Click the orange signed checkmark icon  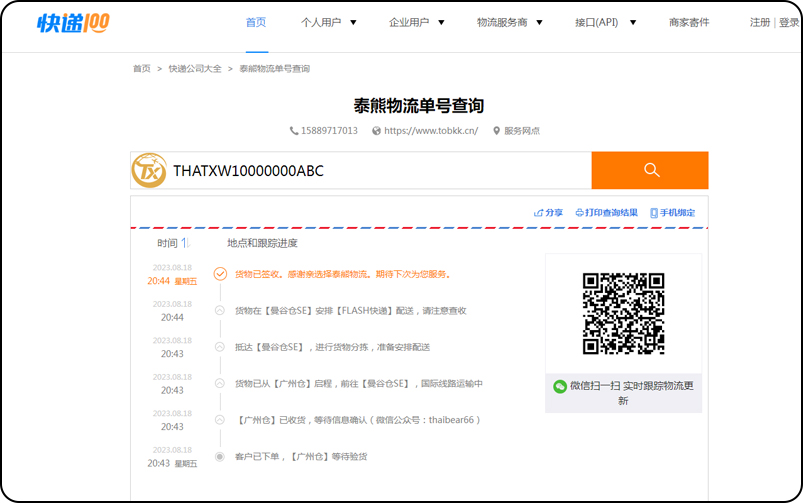220,274
